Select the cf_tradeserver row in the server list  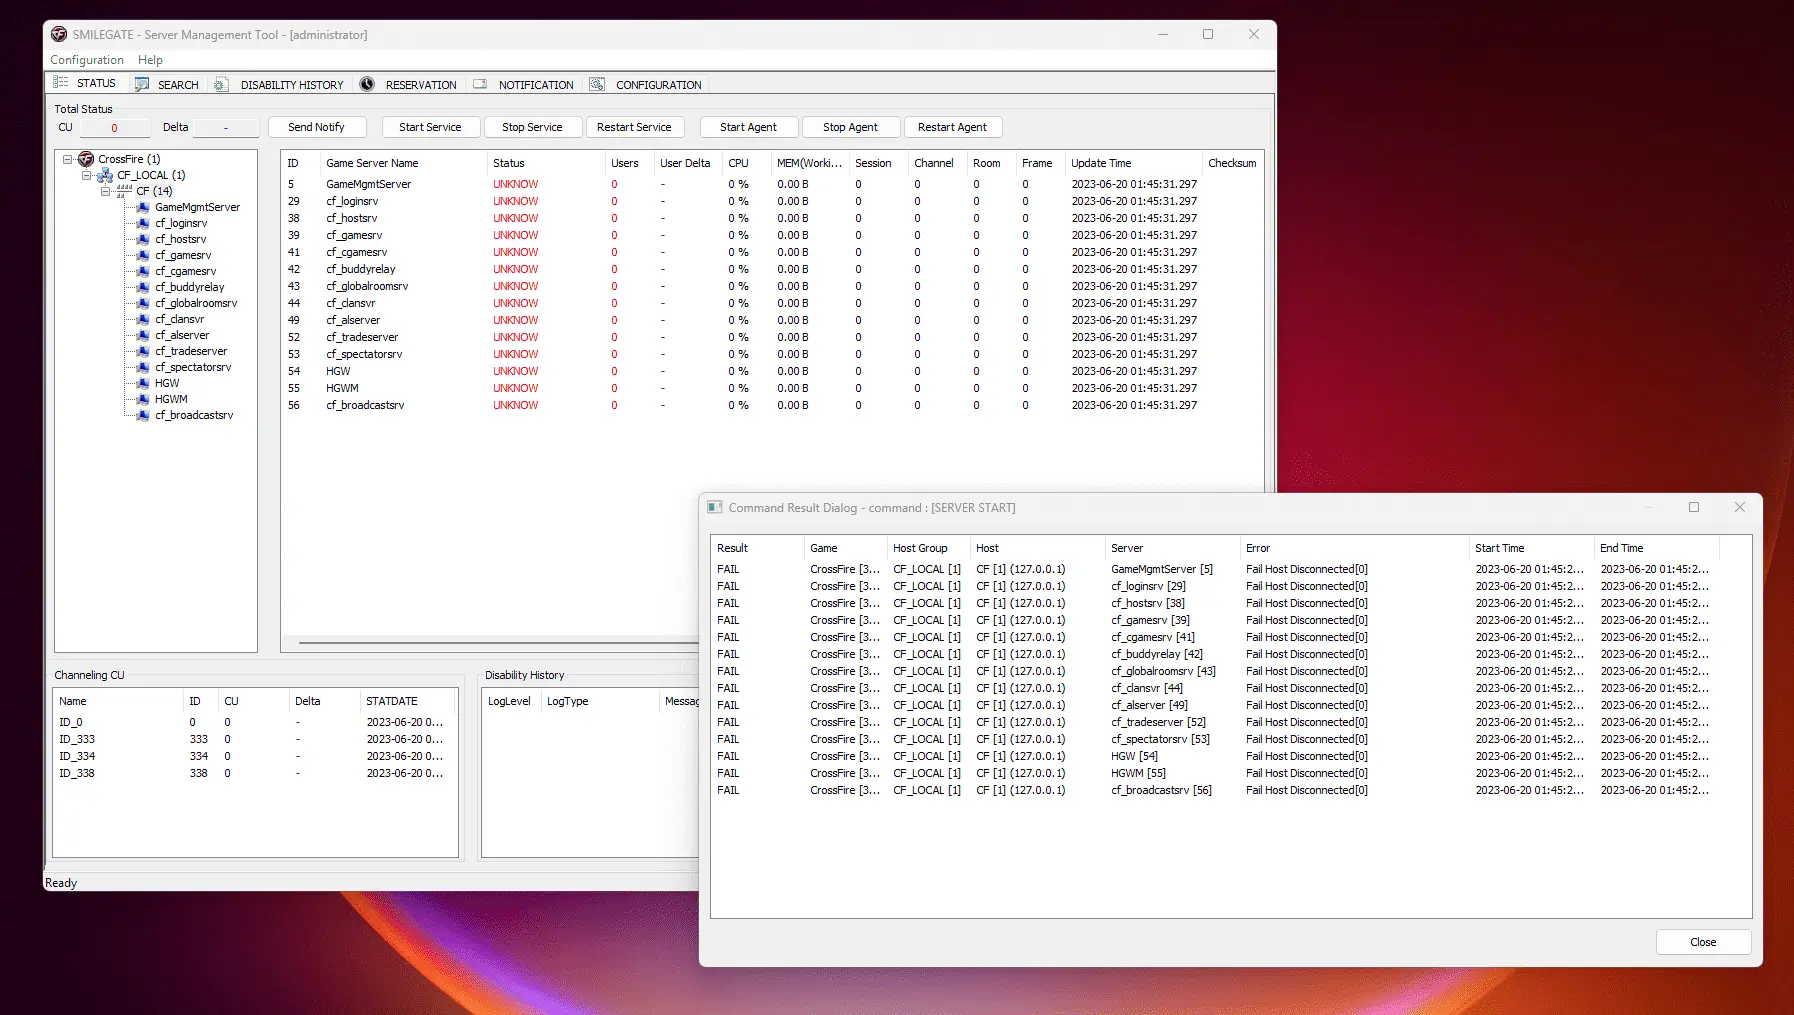(x=770, y=337)
